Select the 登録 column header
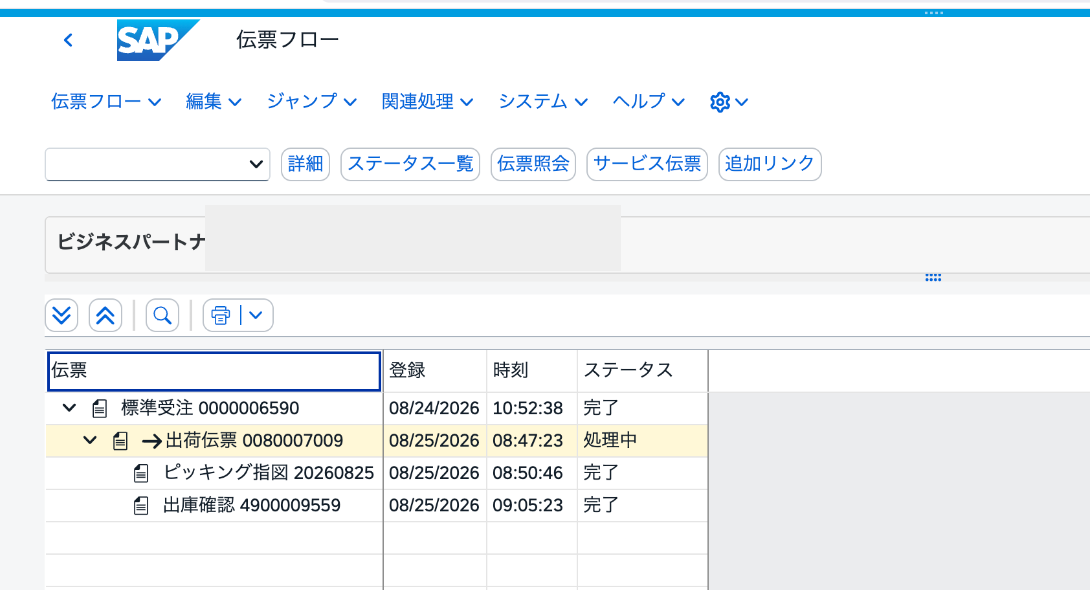The width and height of the screenshot is (1090, 590). pyautogui.click(x=434, y=371)
